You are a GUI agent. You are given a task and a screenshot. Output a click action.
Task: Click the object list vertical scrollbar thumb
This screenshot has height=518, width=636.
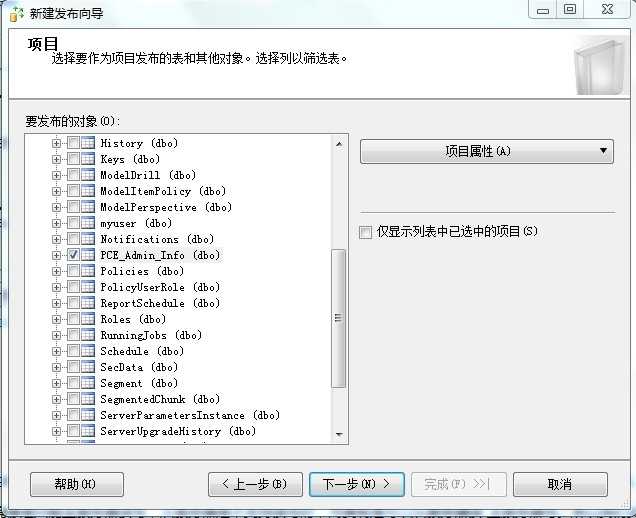(339, 318)
